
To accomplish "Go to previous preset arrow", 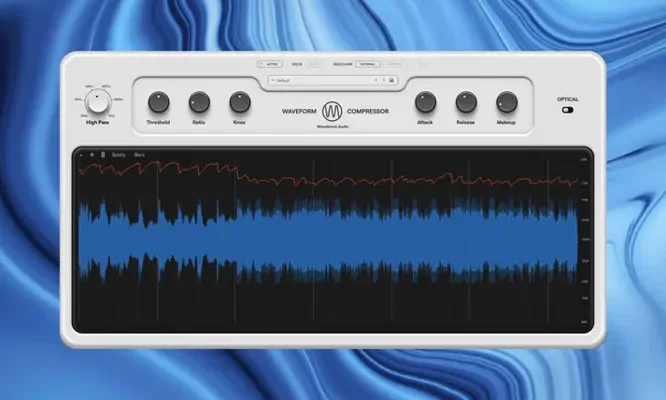I will pos(376,80).
